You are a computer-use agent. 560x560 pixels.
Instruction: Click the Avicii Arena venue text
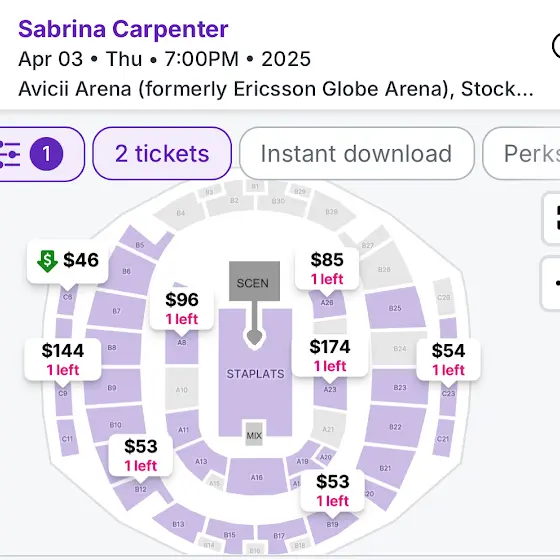[276, 89]
